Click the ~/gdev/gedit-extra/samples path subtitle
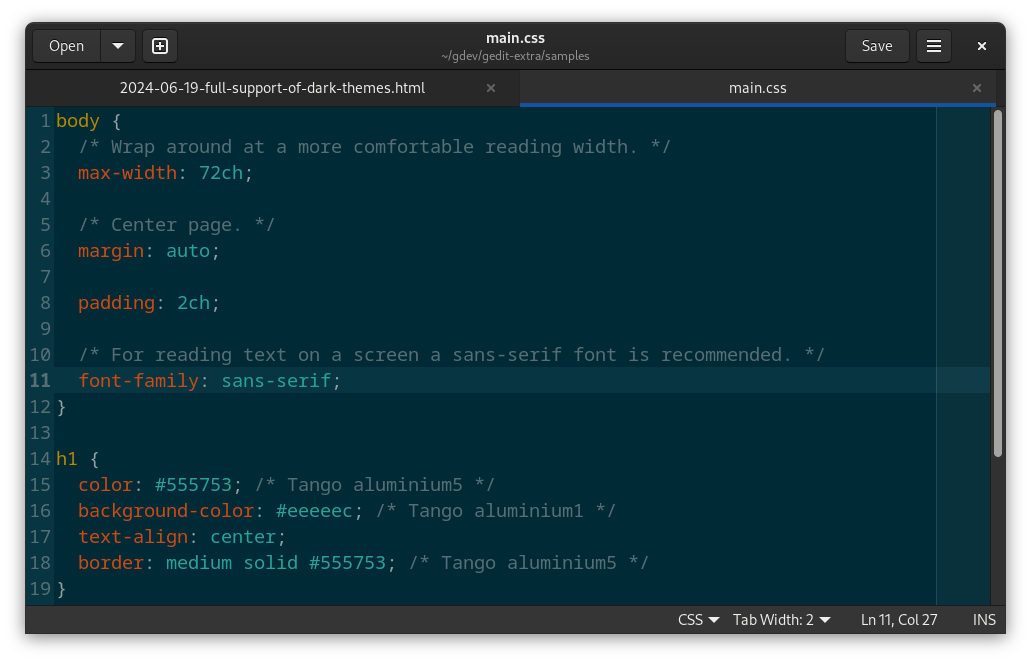Image resolution: width=1031 pixels, height=662 pixels. coord(515,57)
